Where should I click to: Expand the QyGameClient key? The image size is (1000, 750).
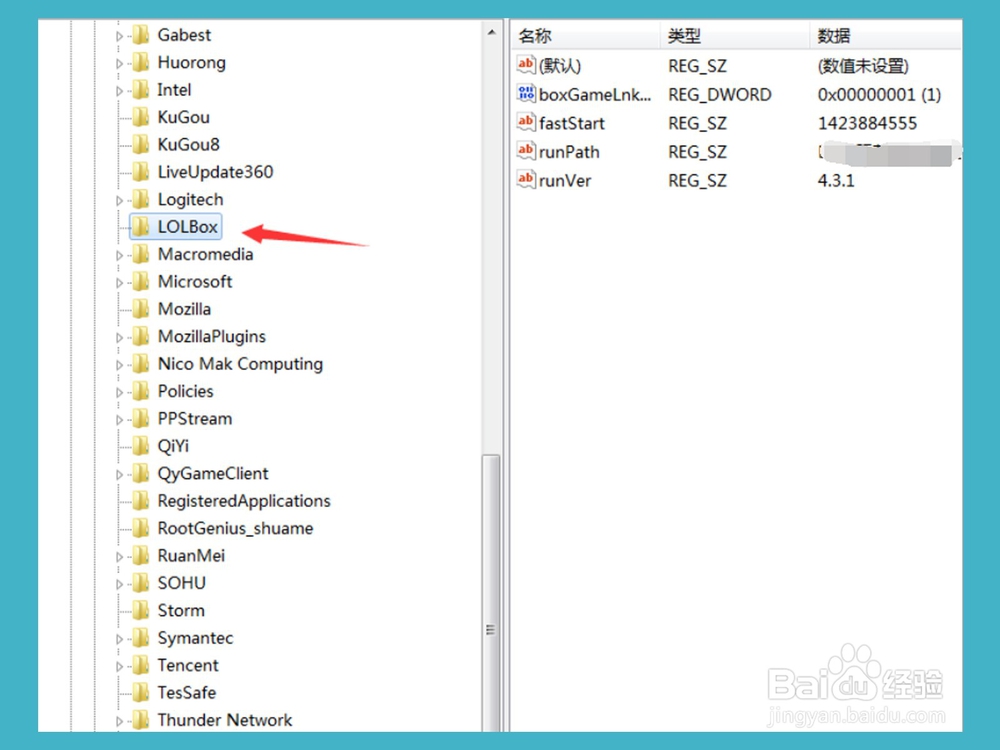pyautogui.click(x=119, y=473)
